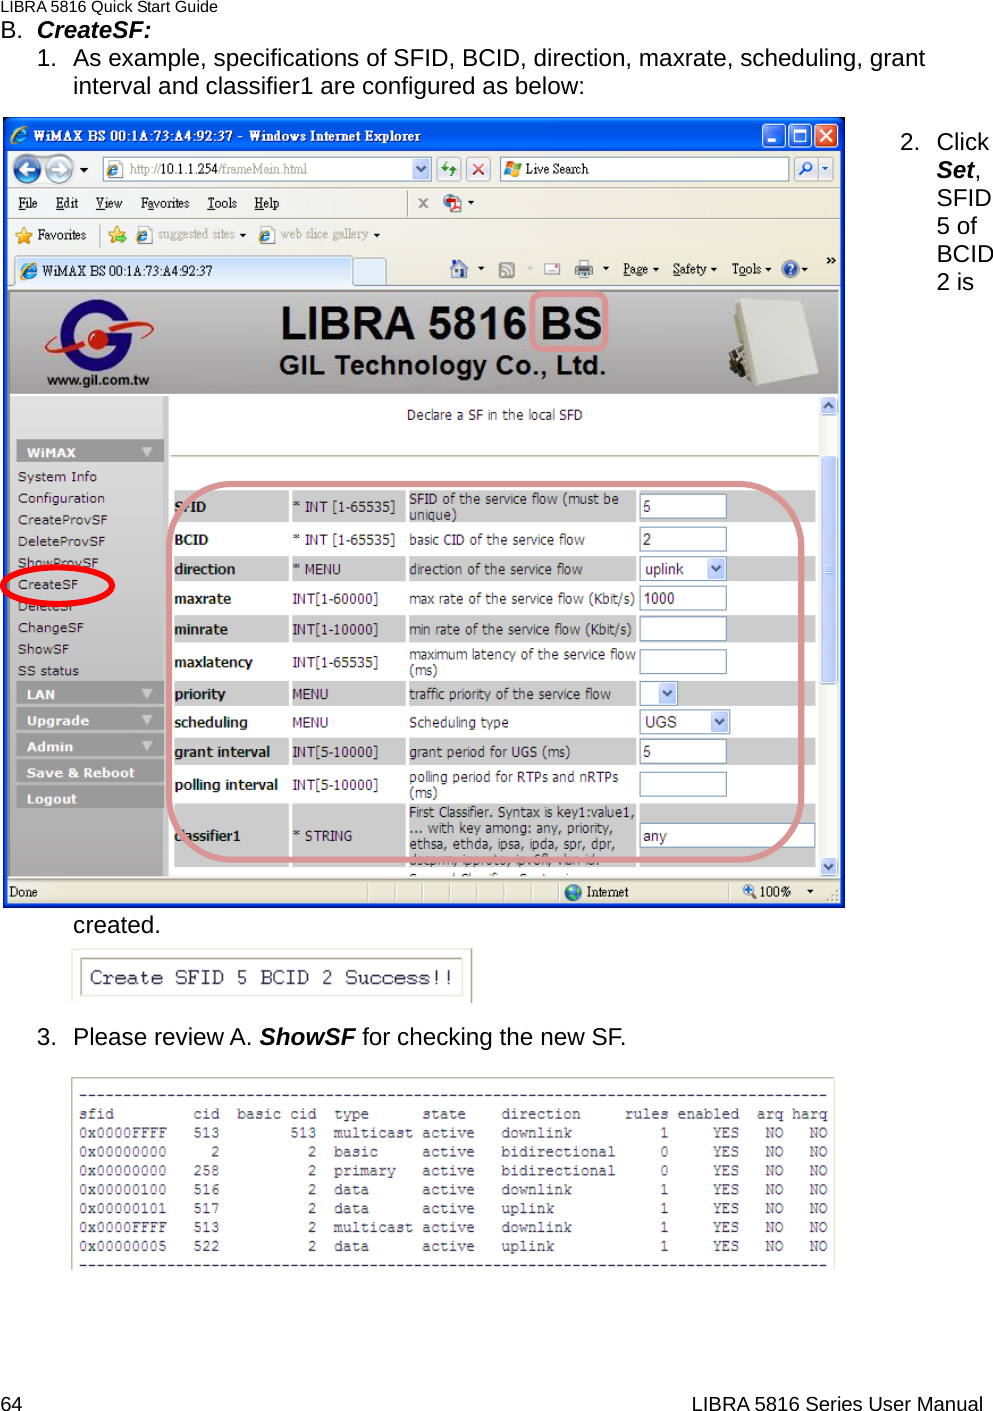Open Configuration link
The height and width of the screenshot is (1411, 993).
pyautogui.click(x=61, y=498)
